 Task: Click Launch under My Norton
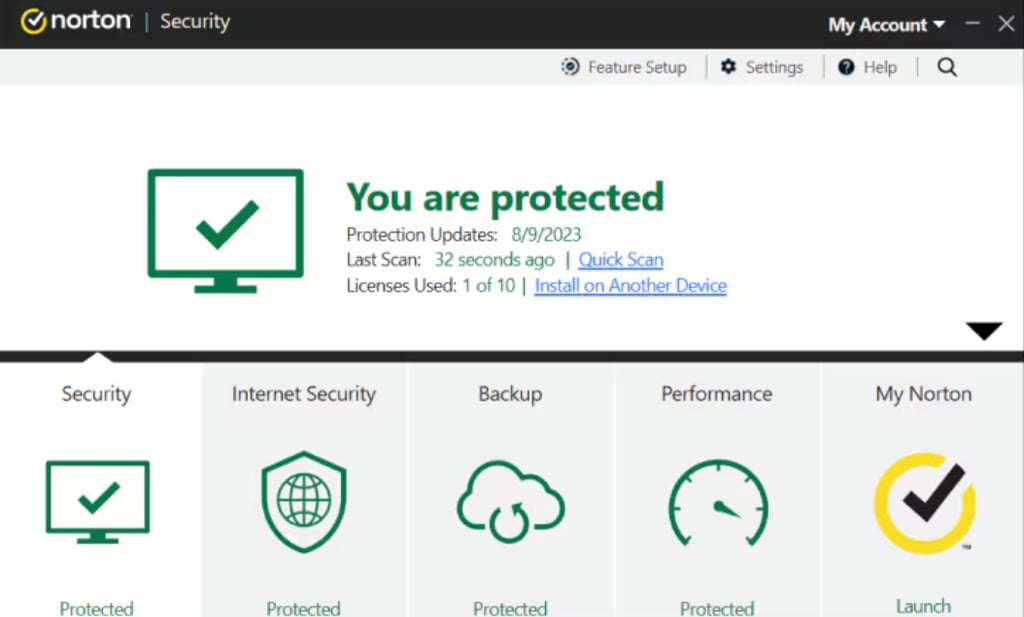point(923,606)
